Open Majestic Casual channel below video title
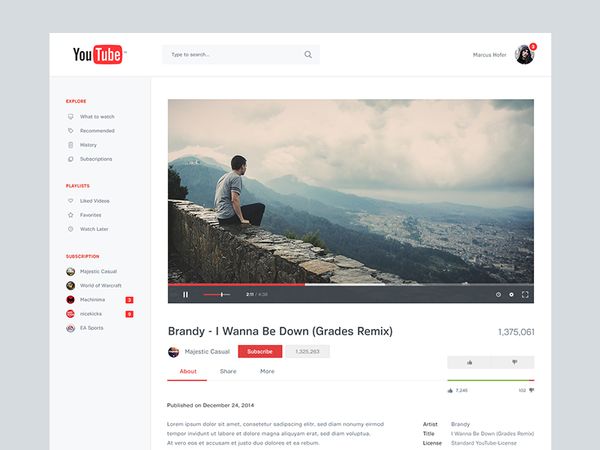The width and height of the screenshot is (600, 450). point(207,352)
